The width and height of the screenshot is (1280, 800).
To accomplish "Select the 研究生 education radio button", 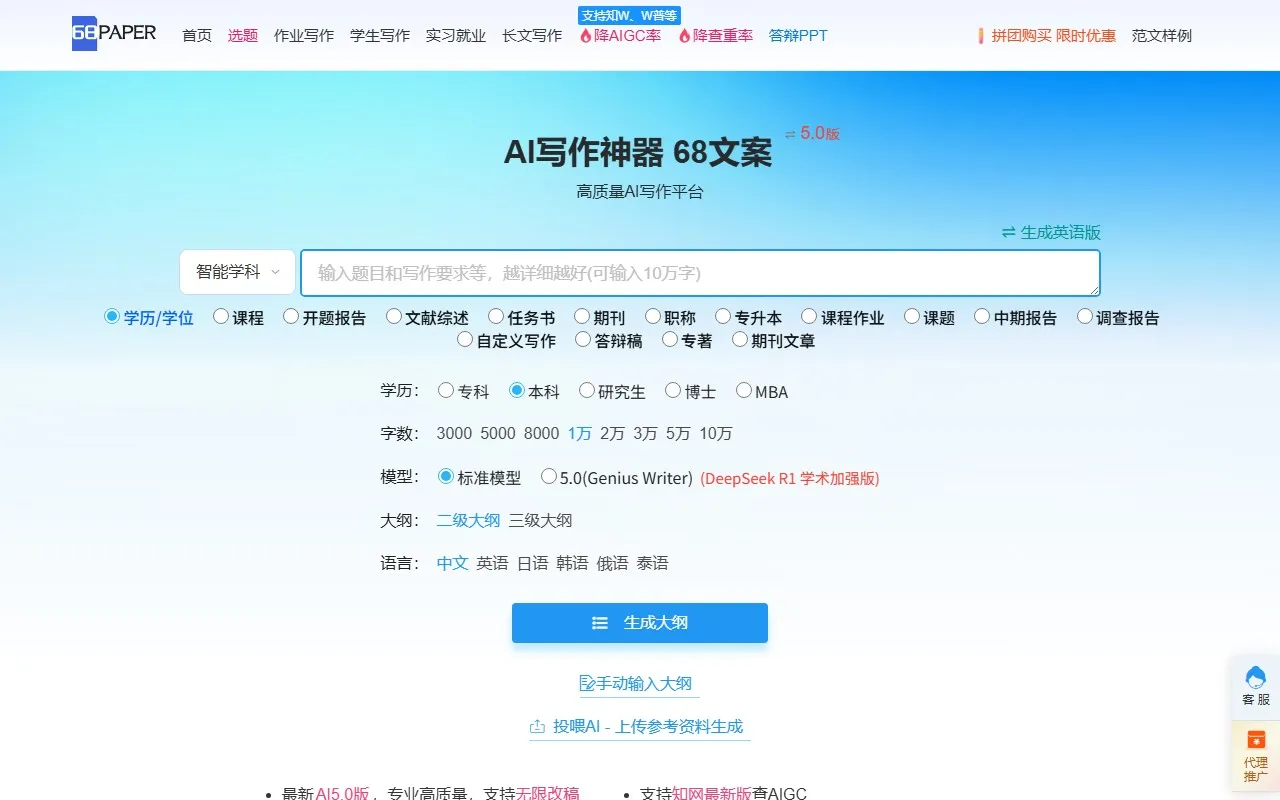I will coord(587,391).
